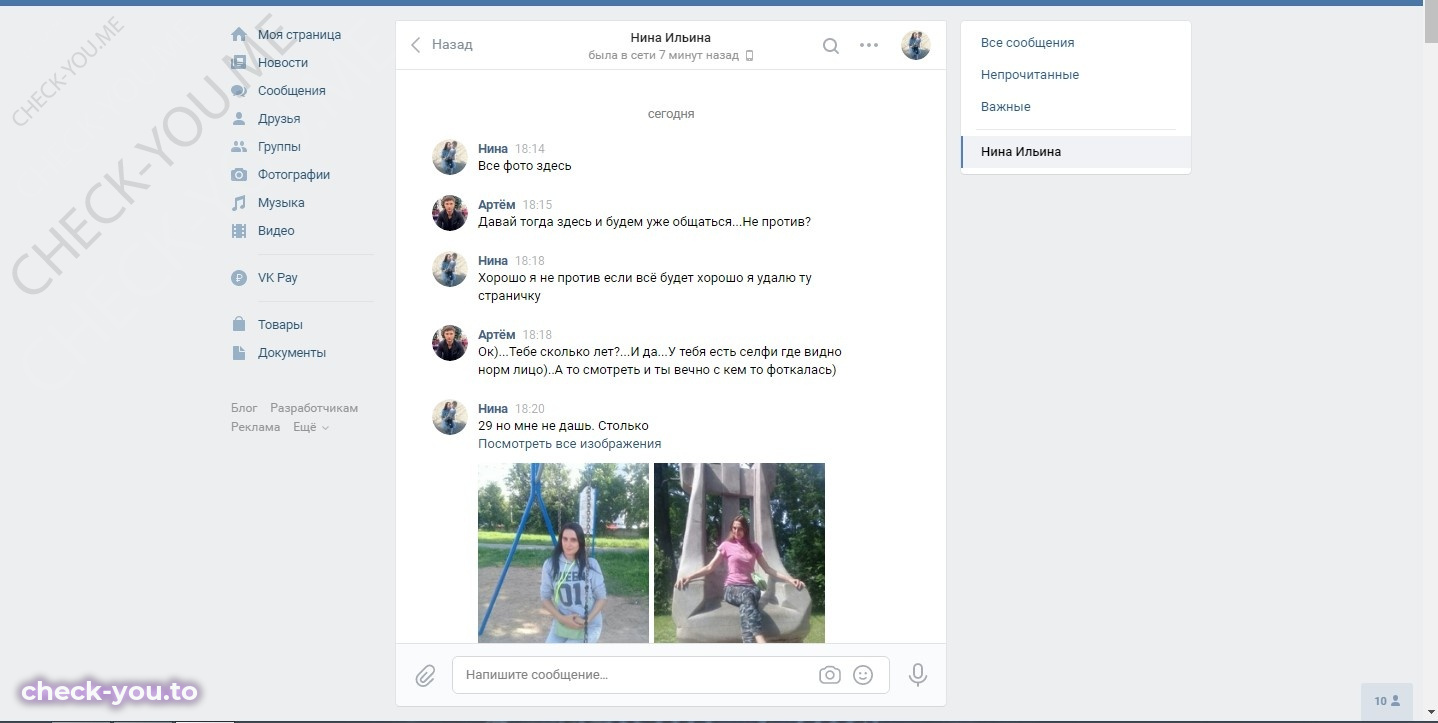The image size is (1438, 723).
Task: Open Товары in sidebar
Action: 280,325
